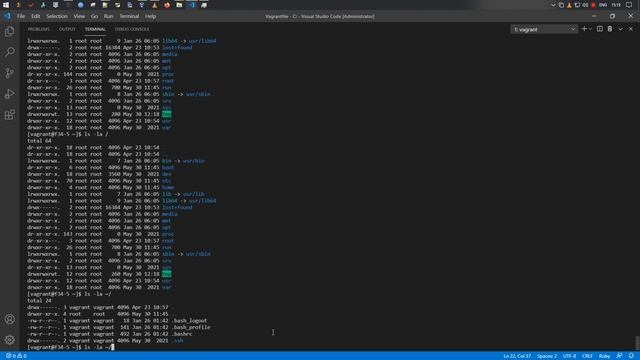Click the red tray icon
This screenshot has height=360, width=640.
(x=593, y=5)
